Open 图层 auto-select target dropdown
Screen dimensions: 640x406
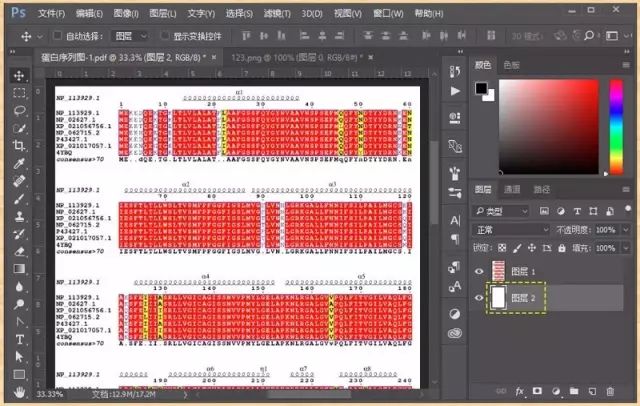pyautogui.click(x=130, y=36)
